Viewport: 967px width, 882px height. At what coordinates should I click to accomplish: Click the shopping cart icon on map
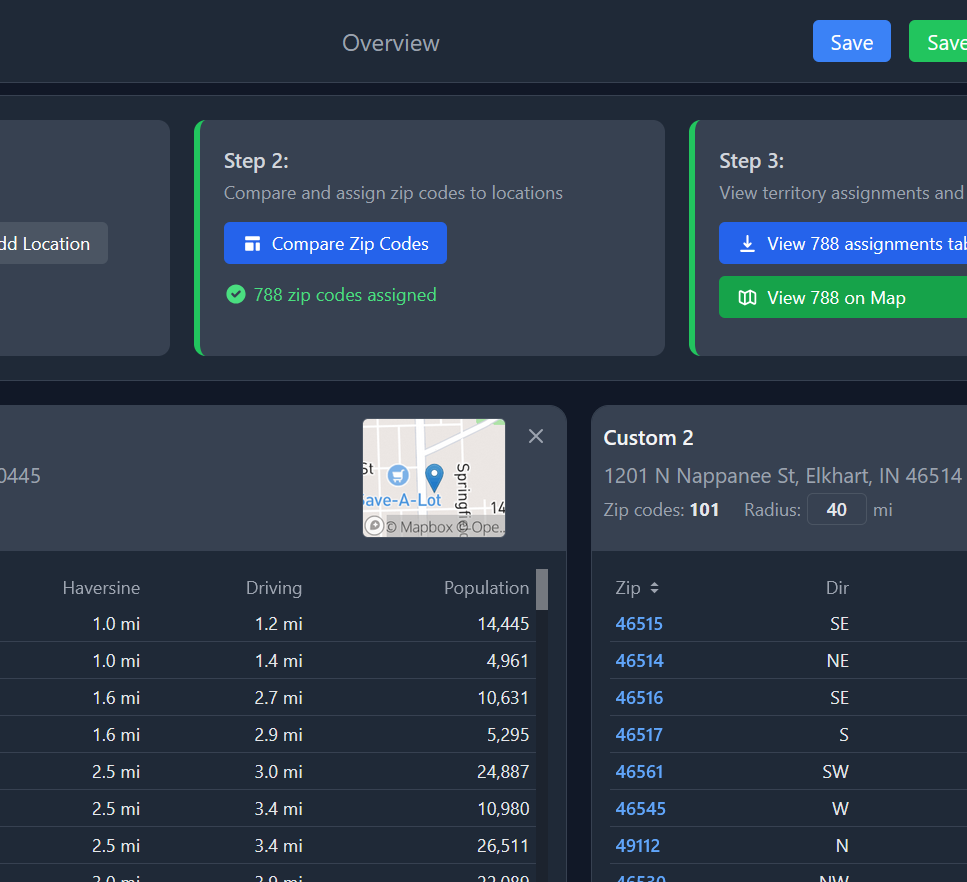tap(398, 475)
